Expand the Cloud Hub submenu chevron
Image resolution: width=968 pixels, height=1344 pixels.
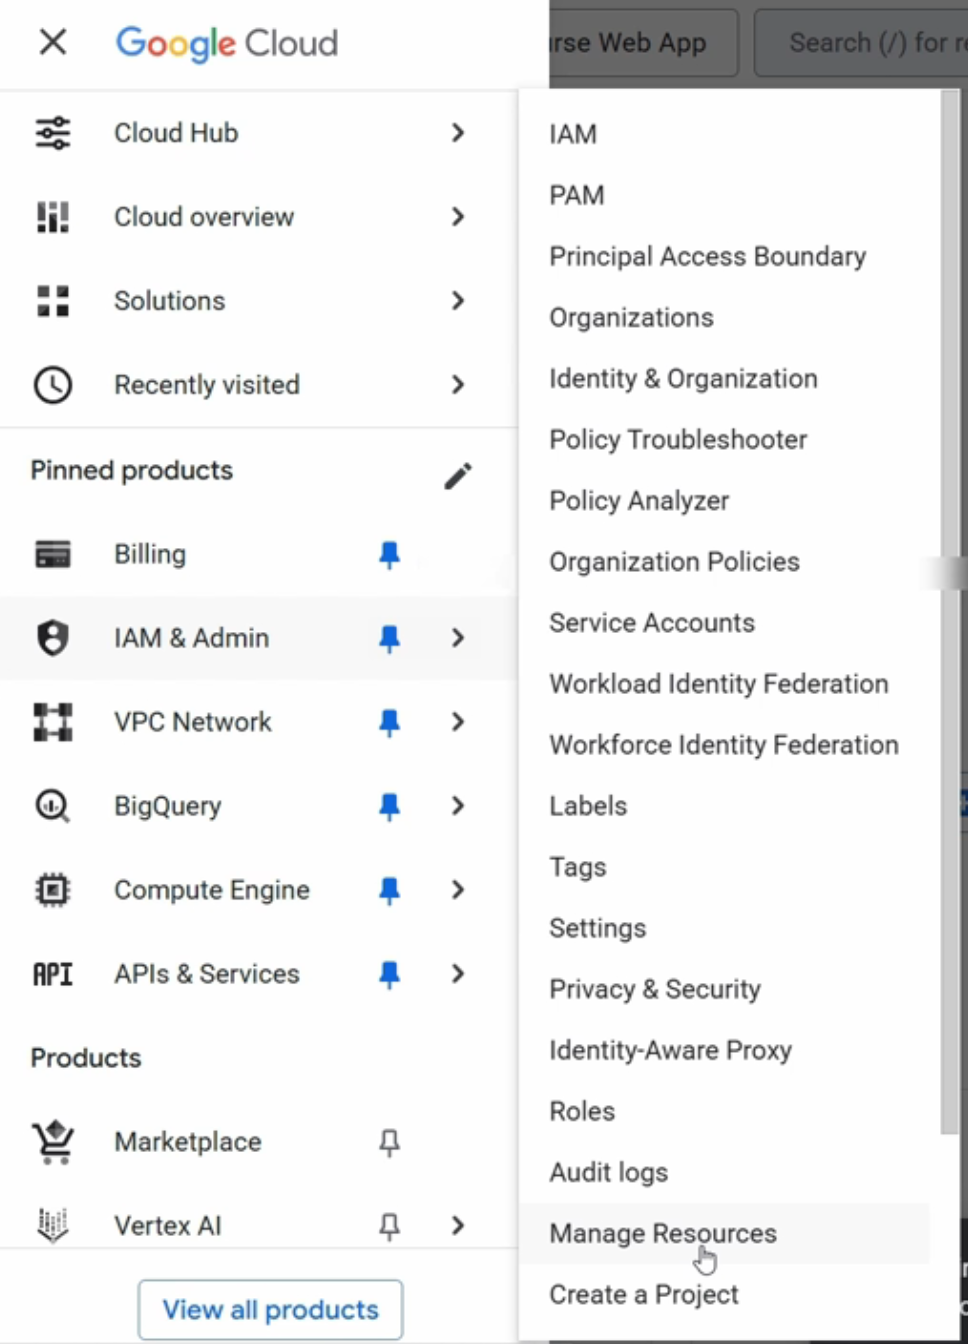(x=458, y=133)
